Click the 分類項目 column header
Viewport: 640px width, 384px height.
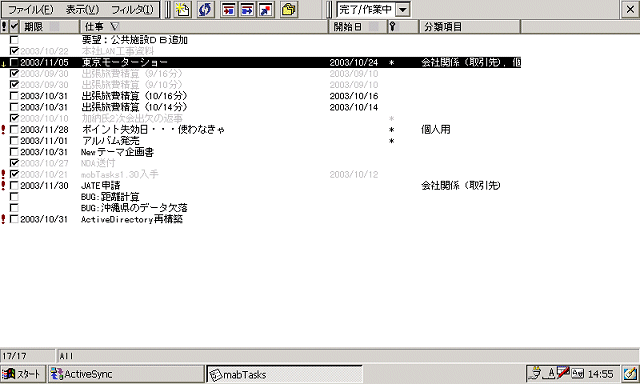pos(469,27)
